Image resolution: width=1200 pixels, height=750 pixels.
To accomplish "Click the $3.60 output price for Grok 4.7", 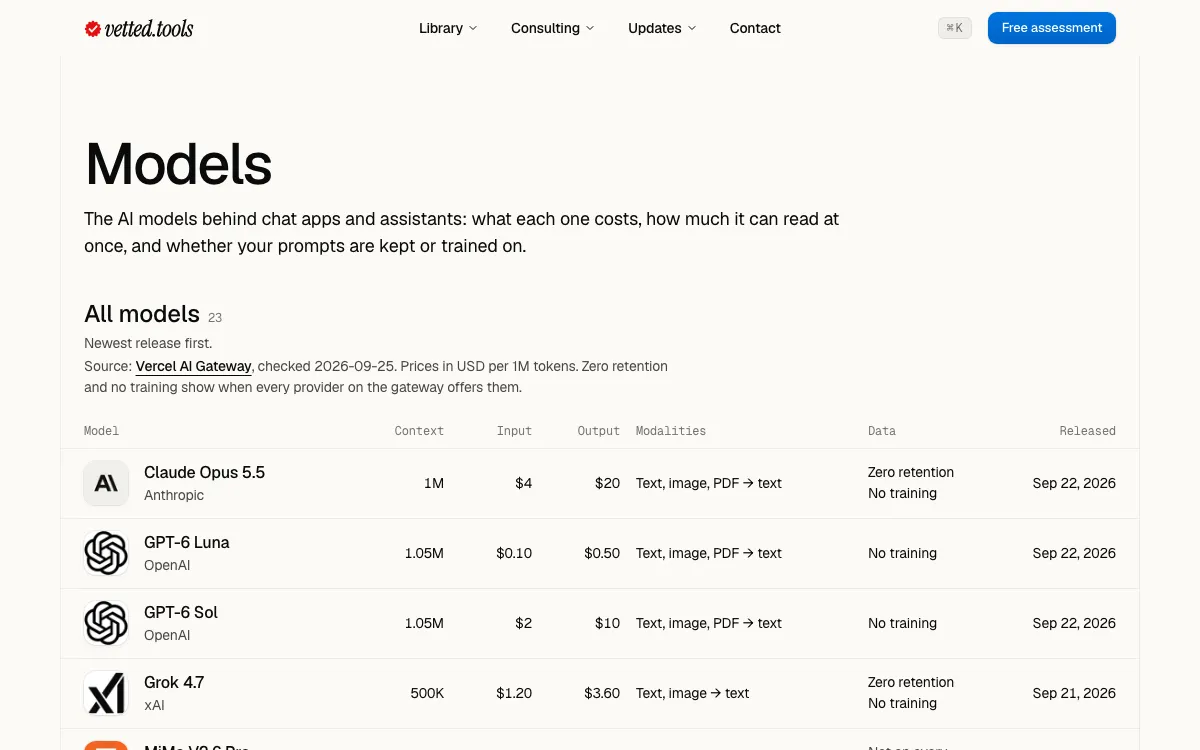I will 602,693.
